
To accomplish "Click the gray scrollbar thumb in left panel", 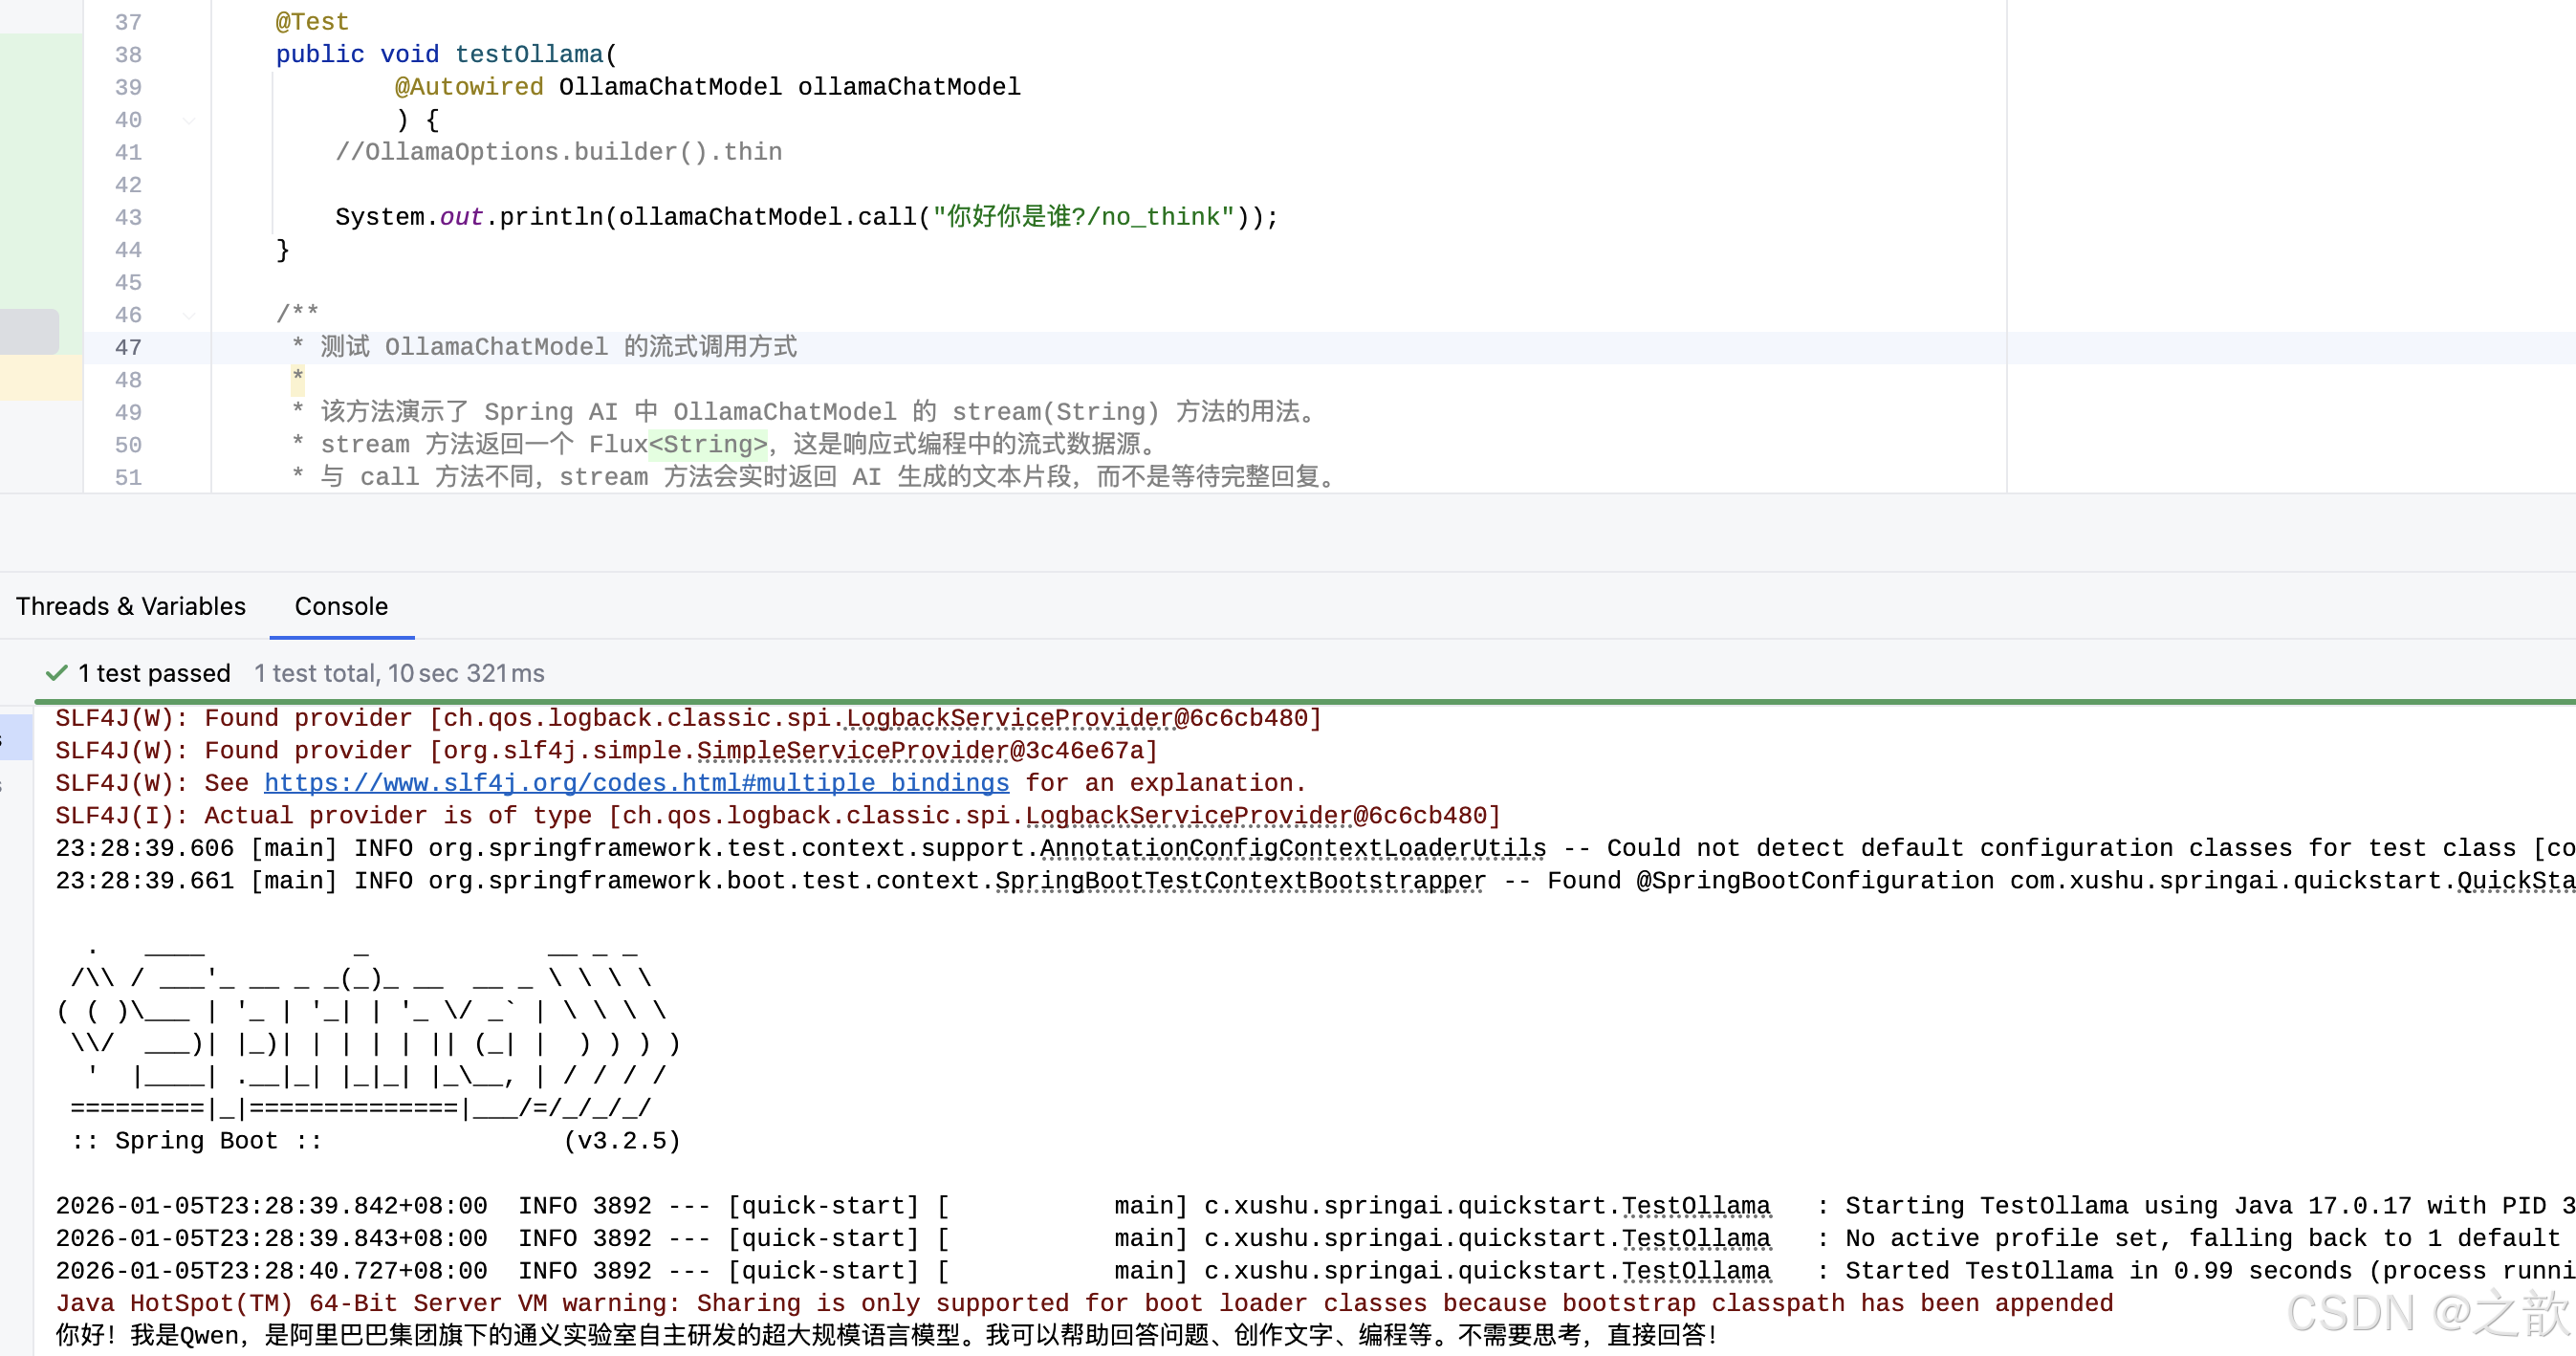I will pos(28,331).
